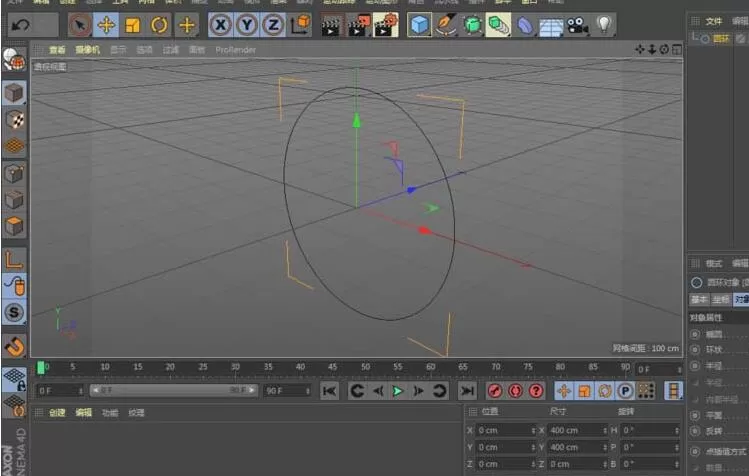The width and height of the screenshot is (749, 476).
Task: Add a Cube primitive object
Action: coord(419,25)
